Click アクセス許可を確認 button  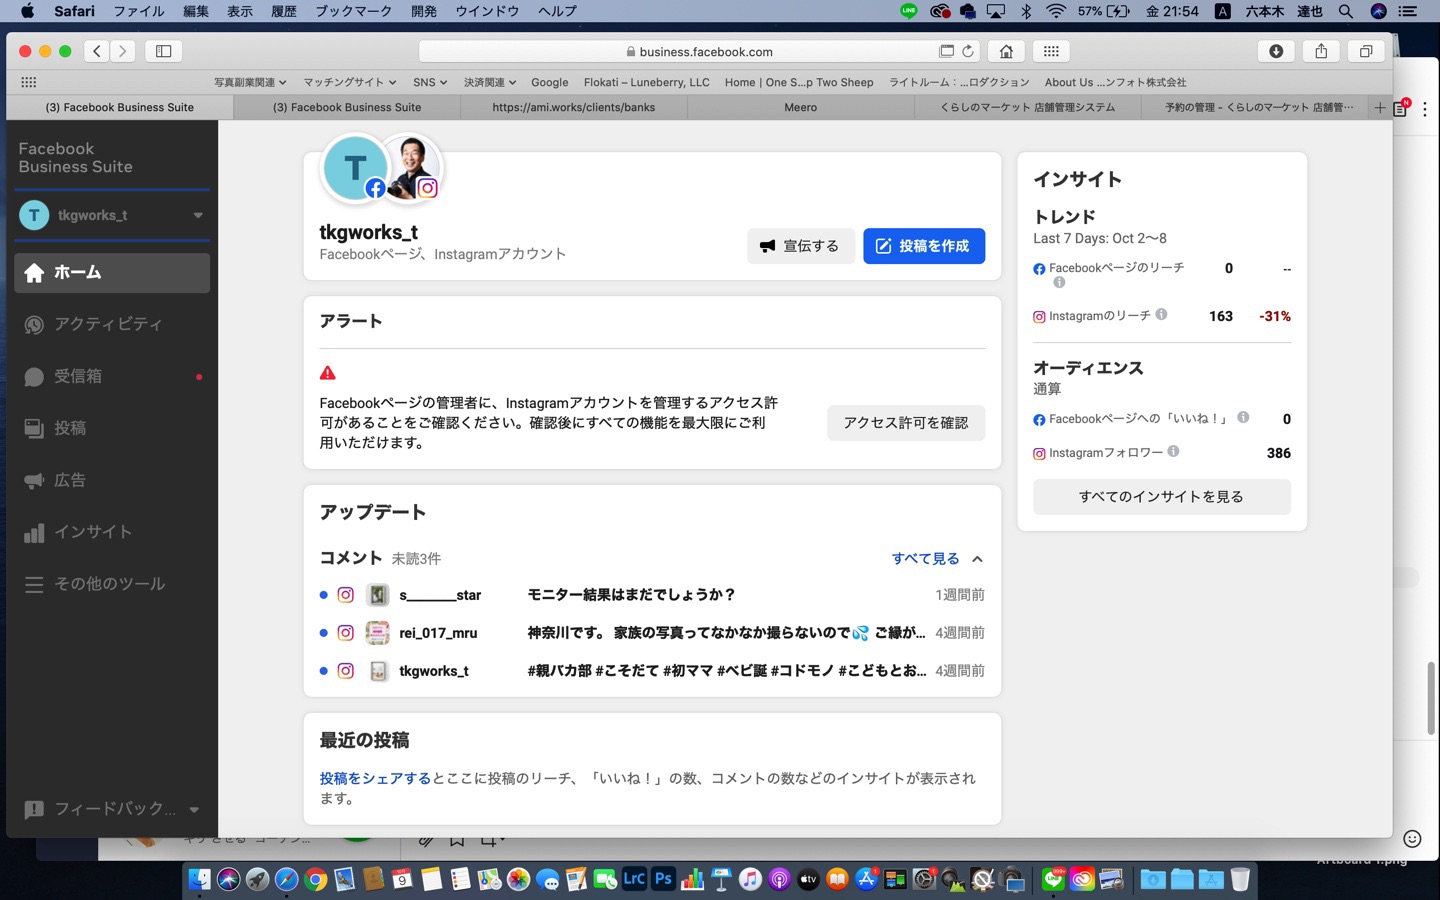(x=906, y=423)
